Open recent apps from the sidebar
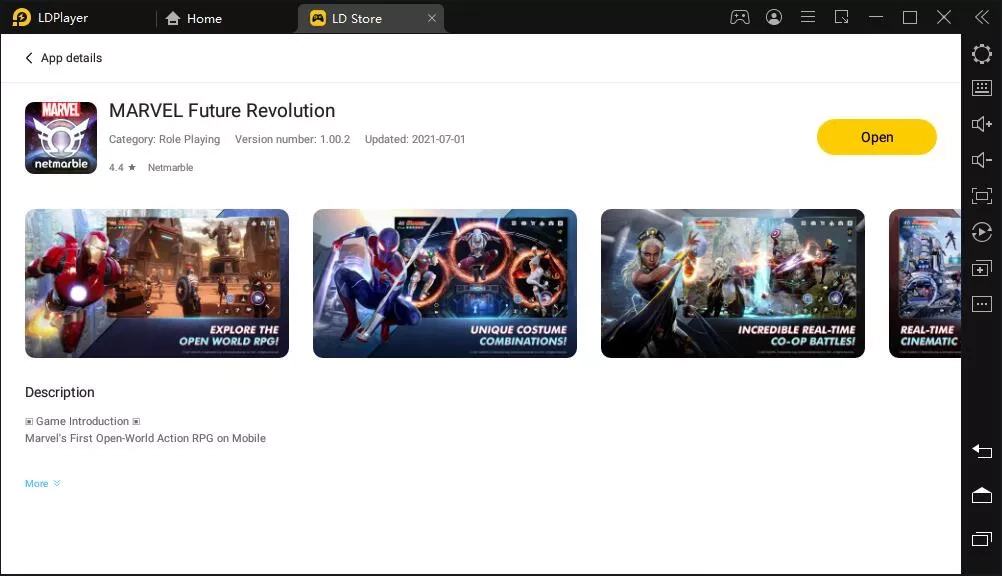 pyautogui.click(x=982, y=540)
